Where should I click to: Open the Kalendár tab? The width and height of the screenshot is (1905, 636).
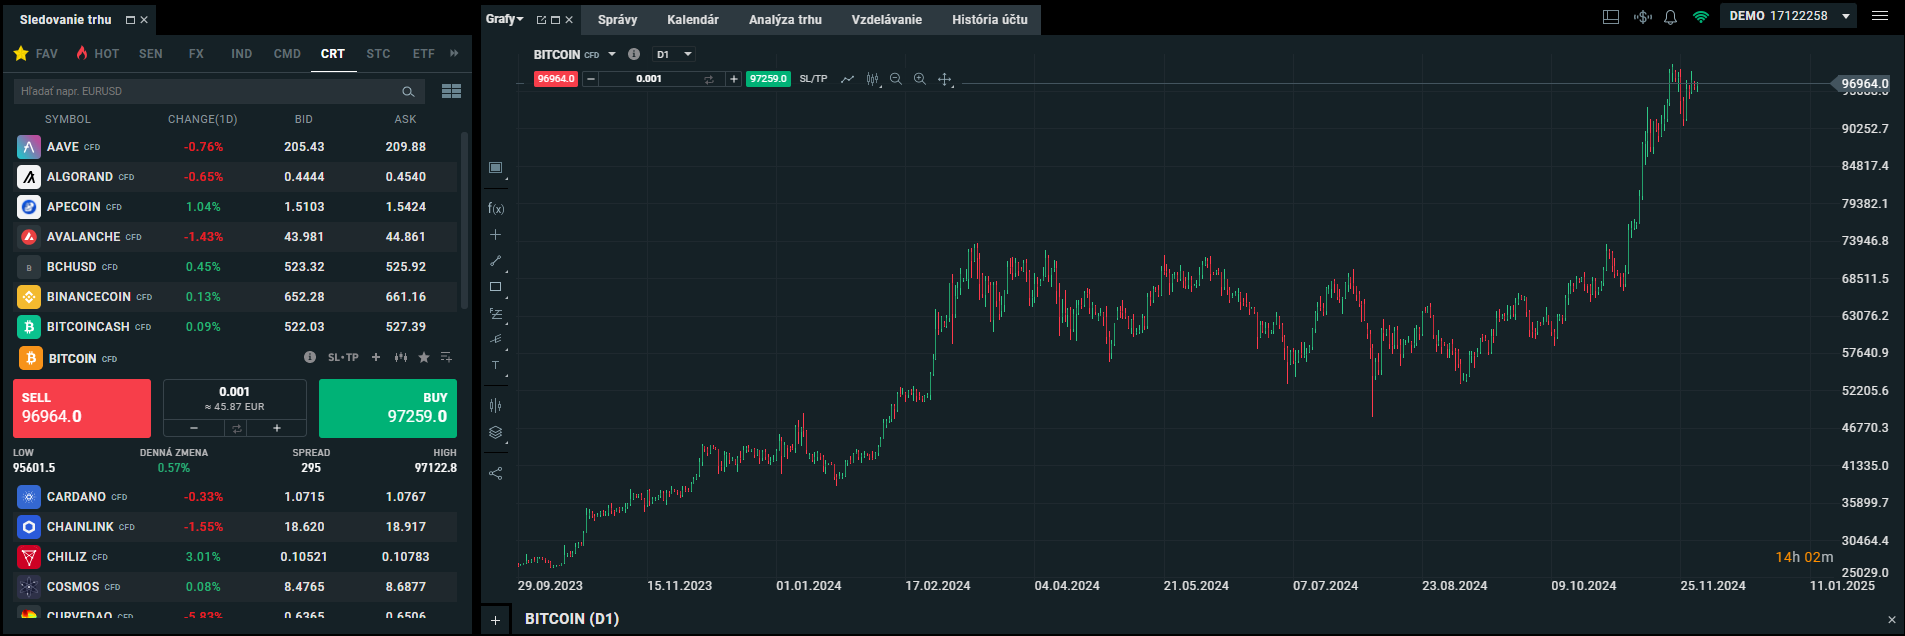coord(693,20)
